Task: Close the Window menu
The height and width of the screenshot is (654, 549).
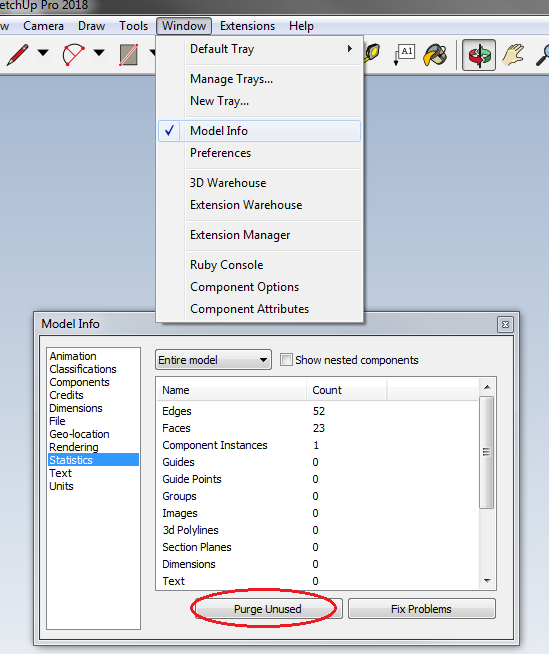Action: (x=184, y=26)
